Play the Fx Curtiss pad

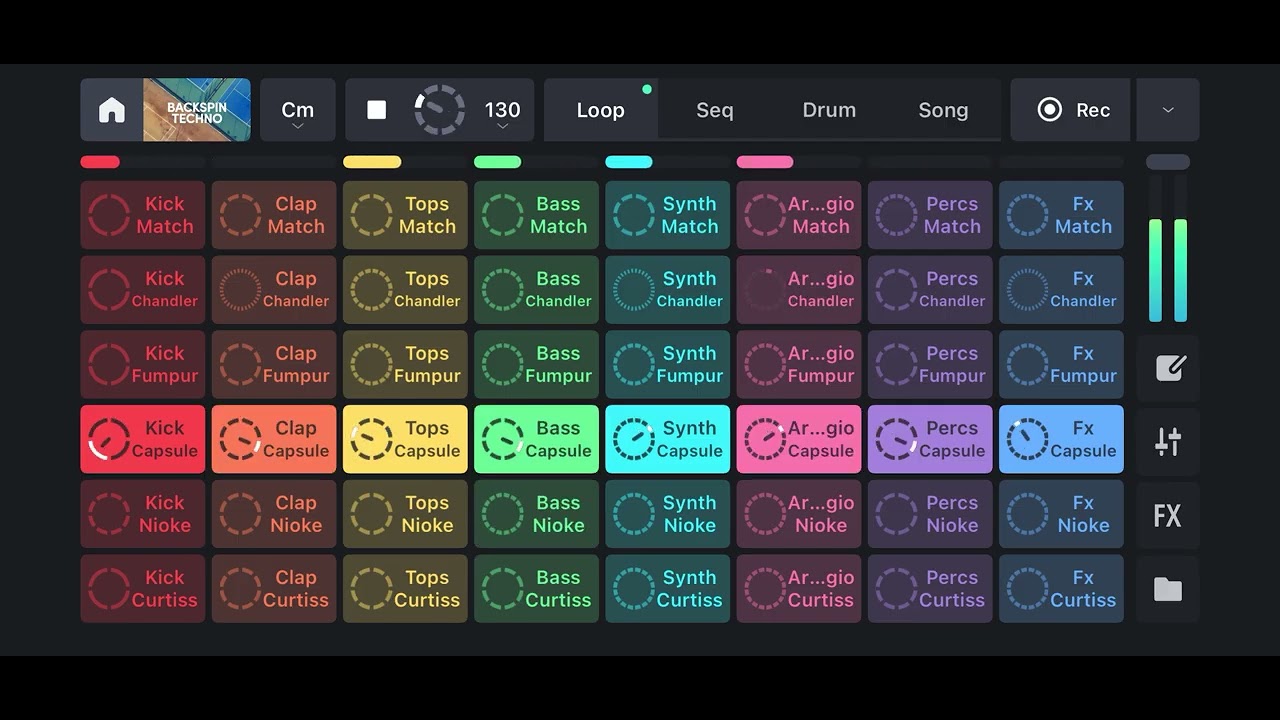1061,589
